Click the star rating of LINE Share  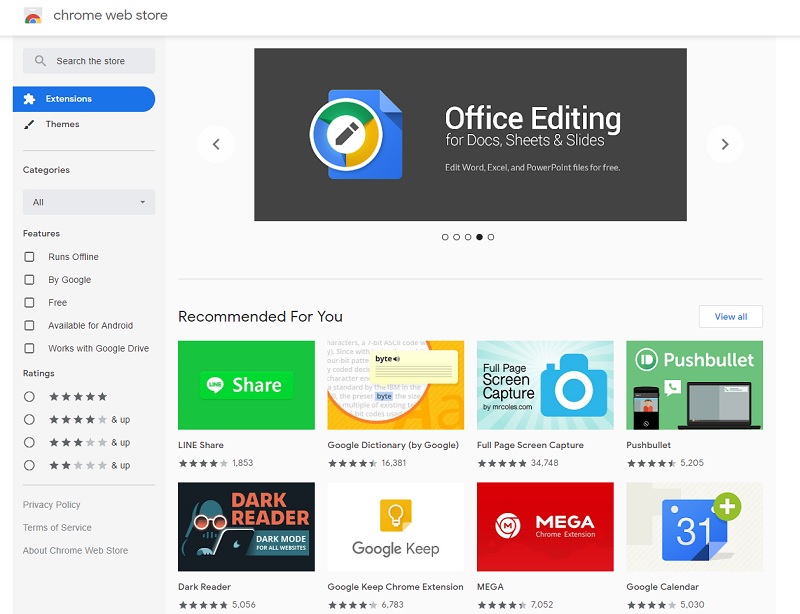(x=203, y=463)
